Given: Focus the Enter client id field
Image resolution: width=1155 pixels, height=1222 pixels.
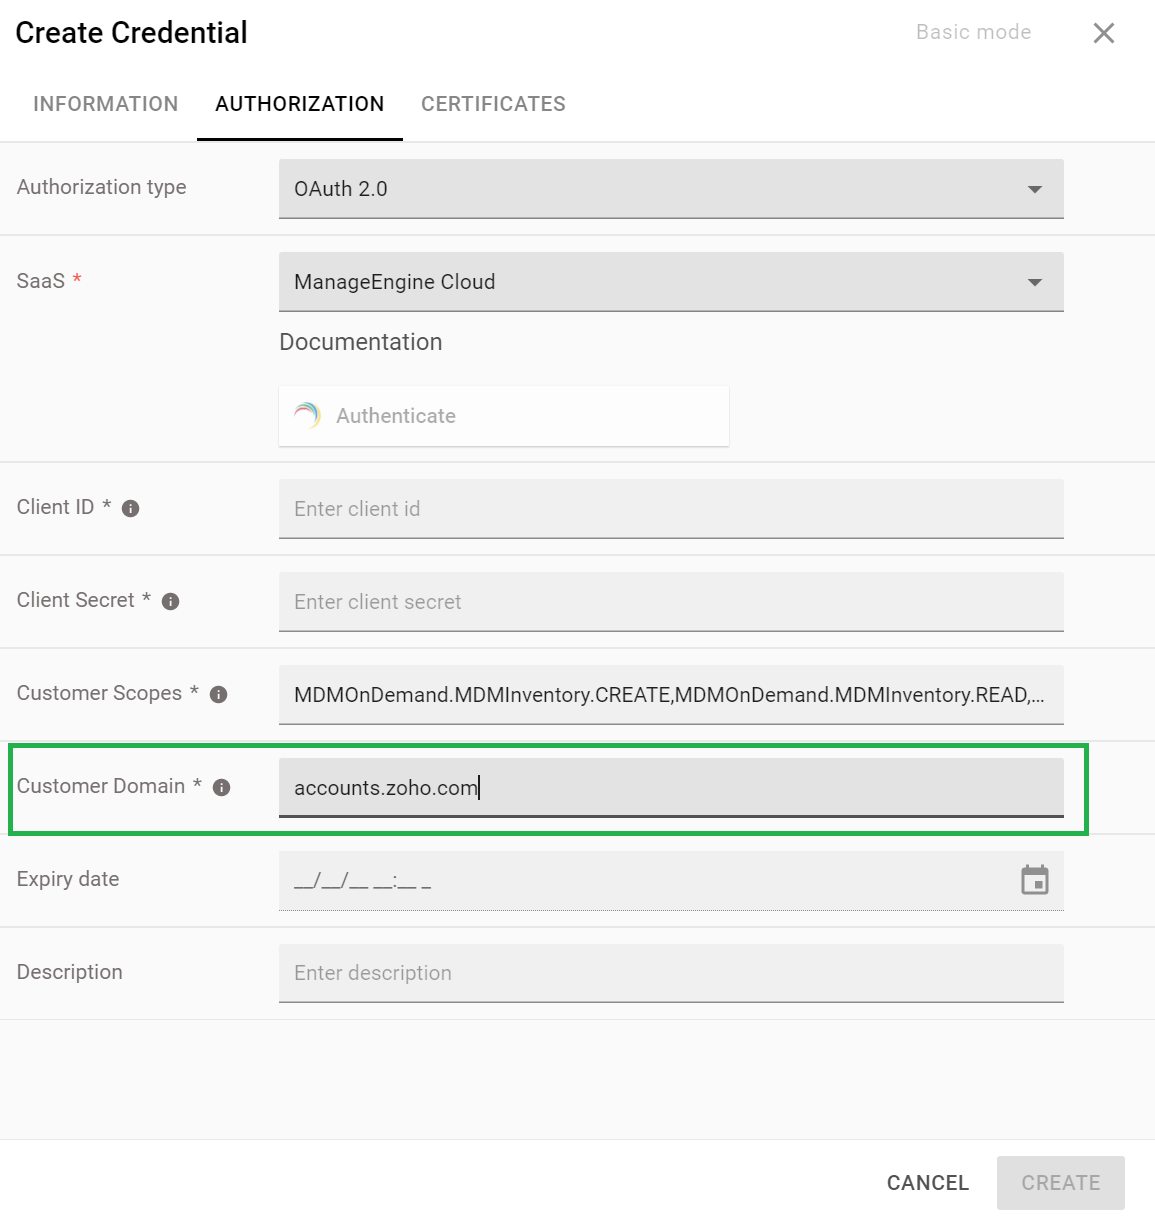Looking at the screenshot, I should [670, 509].
